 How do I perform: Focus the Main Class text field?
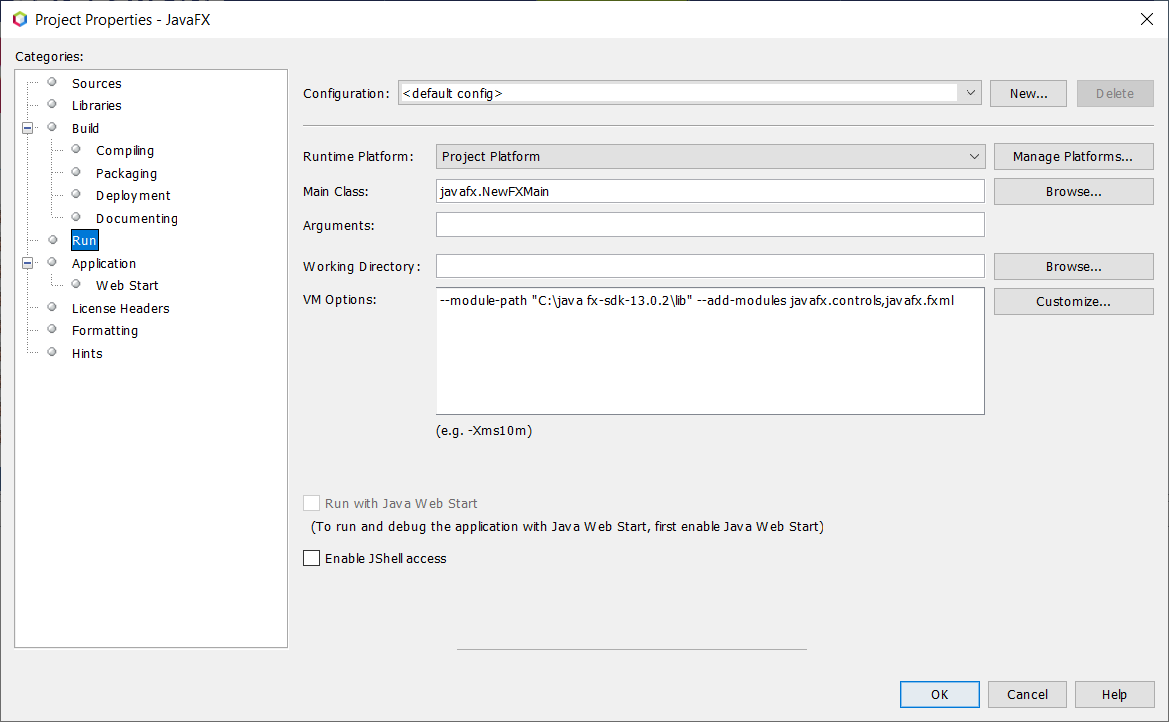(x=710, y=191)
